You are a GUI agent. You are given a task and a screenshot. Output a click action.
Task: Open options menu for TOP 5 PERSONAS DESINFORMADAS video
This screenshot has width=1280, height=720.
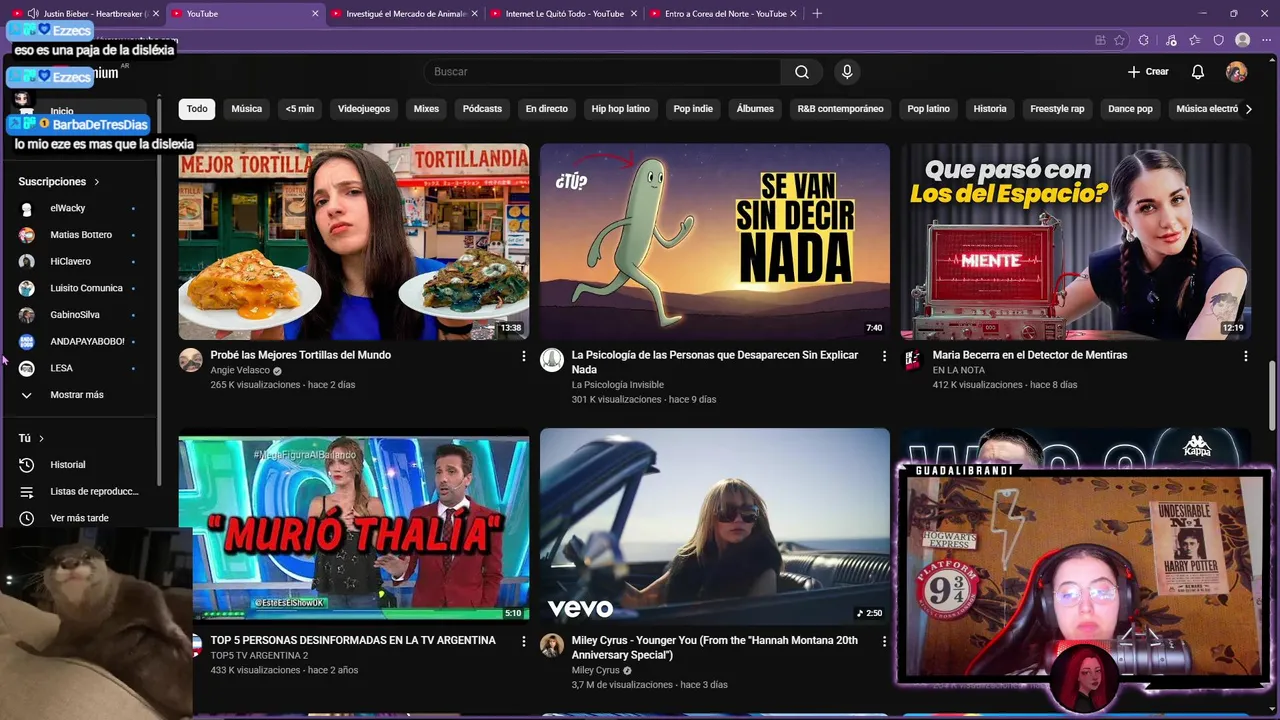pyautogui.click(x=523, y=641)
